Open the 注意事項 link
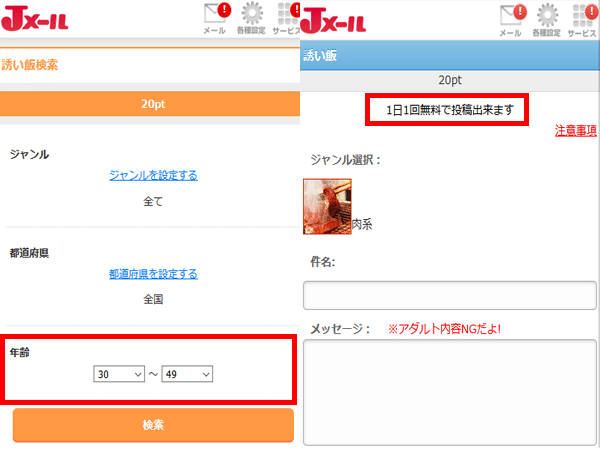 575,131
